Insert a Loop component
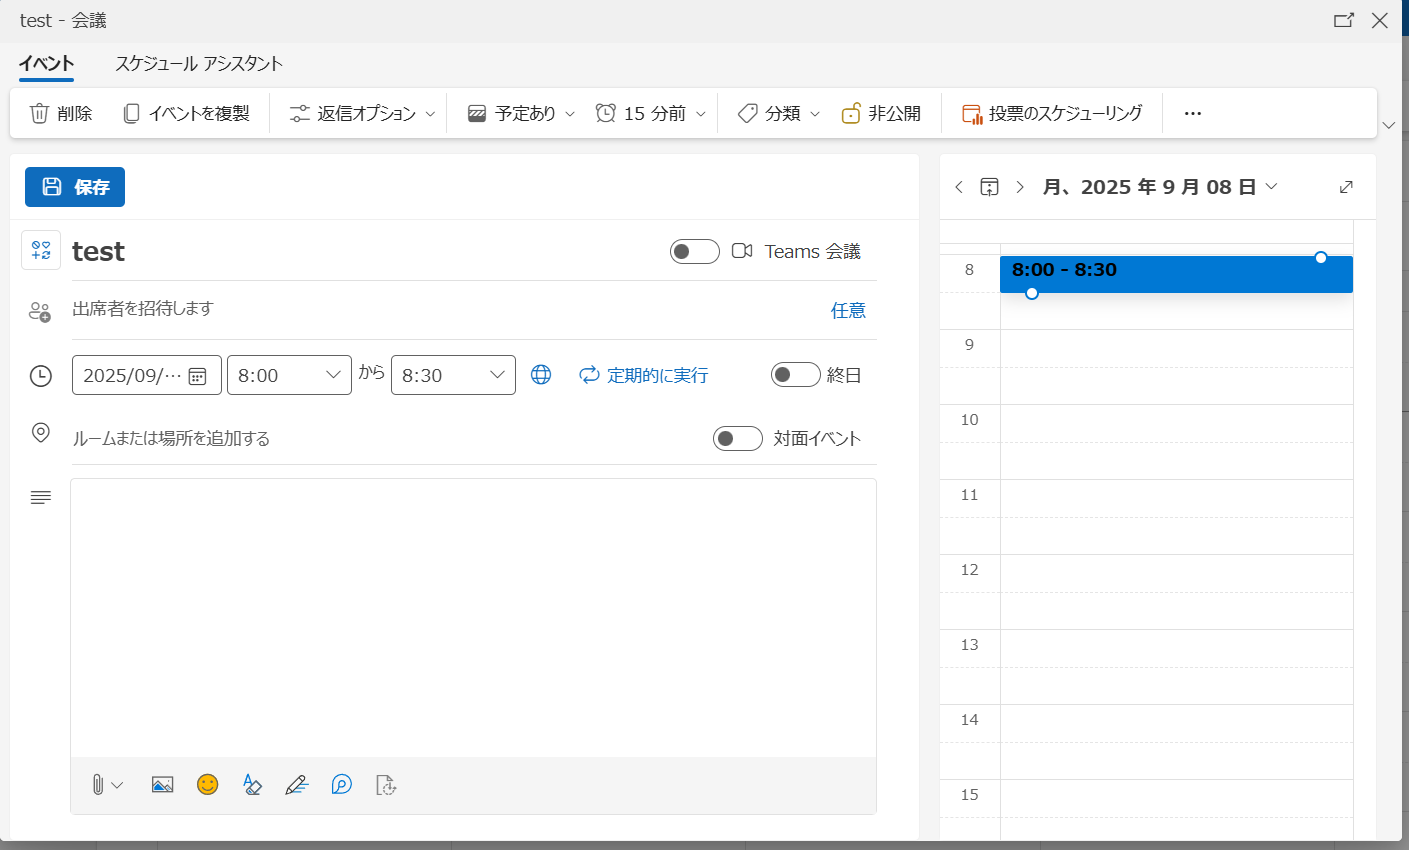This screenshot has height=850, width=1409. [341, 785]
